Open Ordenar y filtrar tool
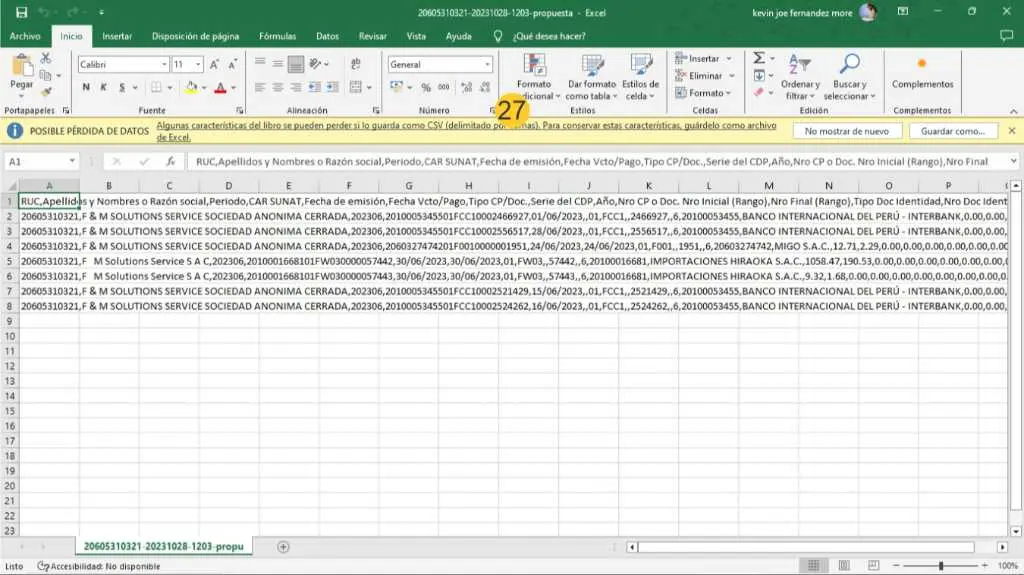Viewport: 1024px width, 575px height. [800, 76]
